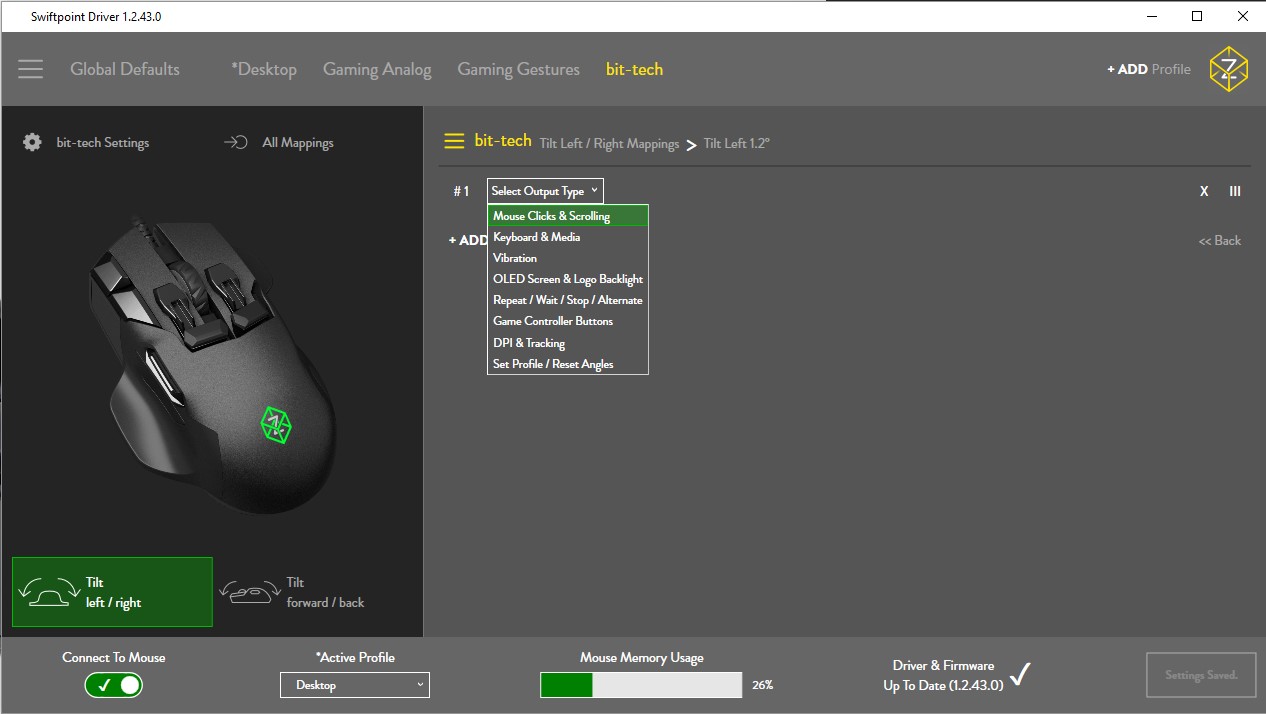Viewport: 1266px width, 714px height.
Task: Toggle the Connect To Mouse switch
Action: tap(113, 685)
